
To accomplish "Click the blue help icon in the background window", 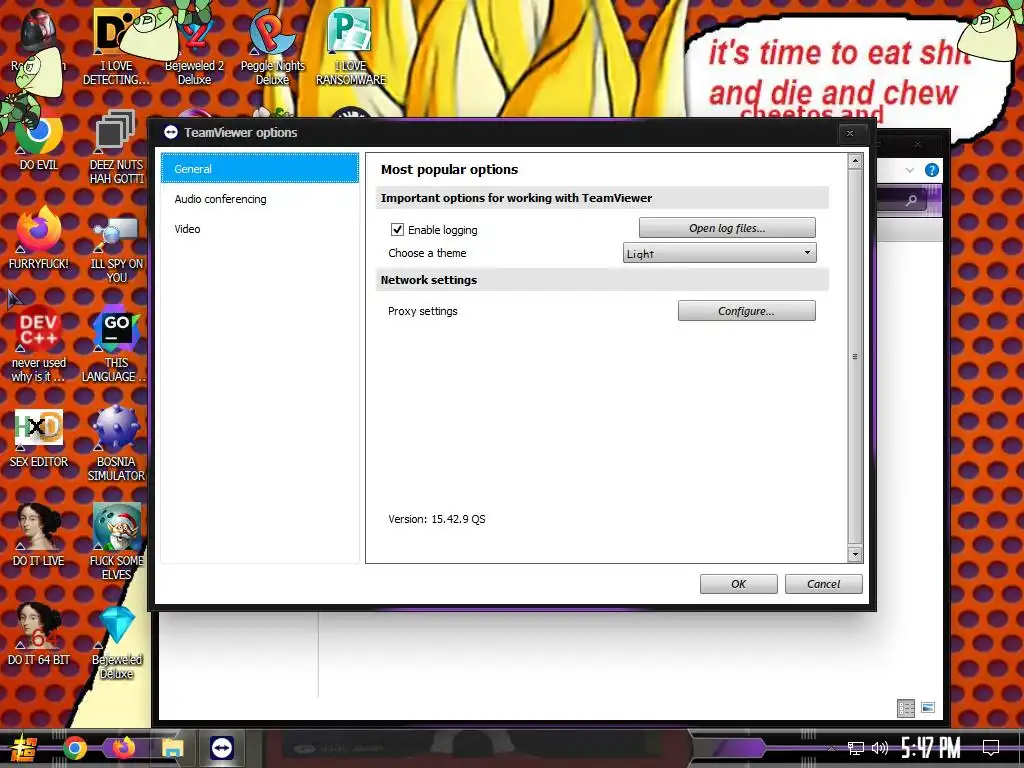I will coord(932,170).
